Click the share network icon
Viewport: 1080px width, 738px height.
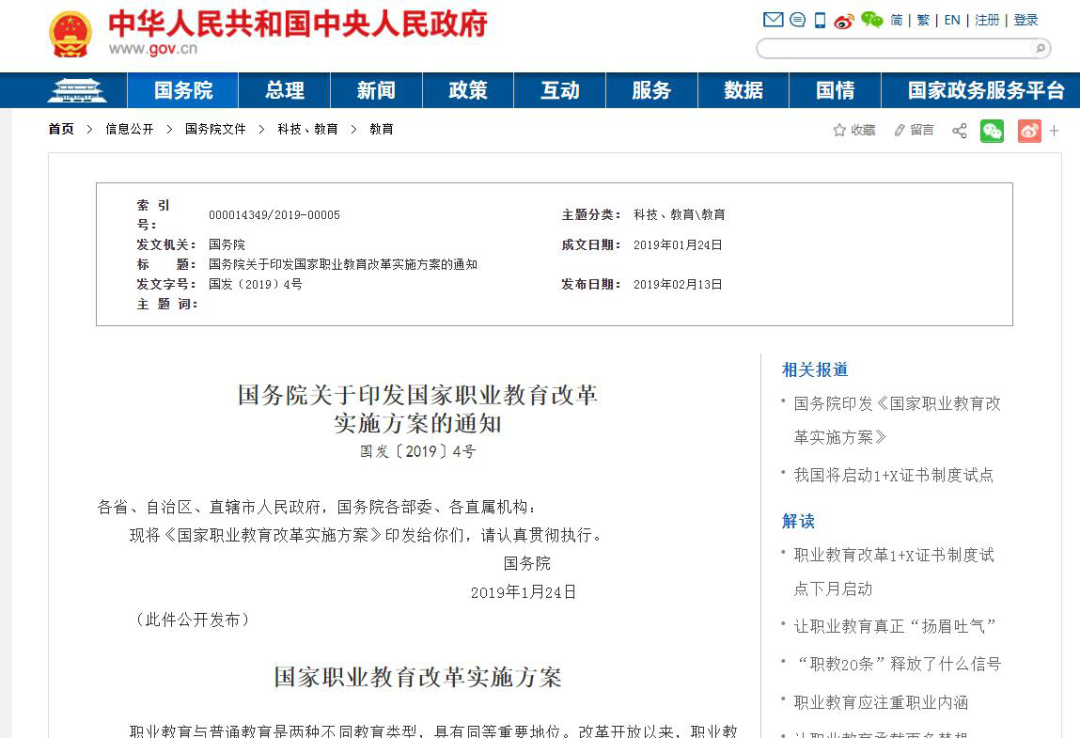[x=959, y=130]
